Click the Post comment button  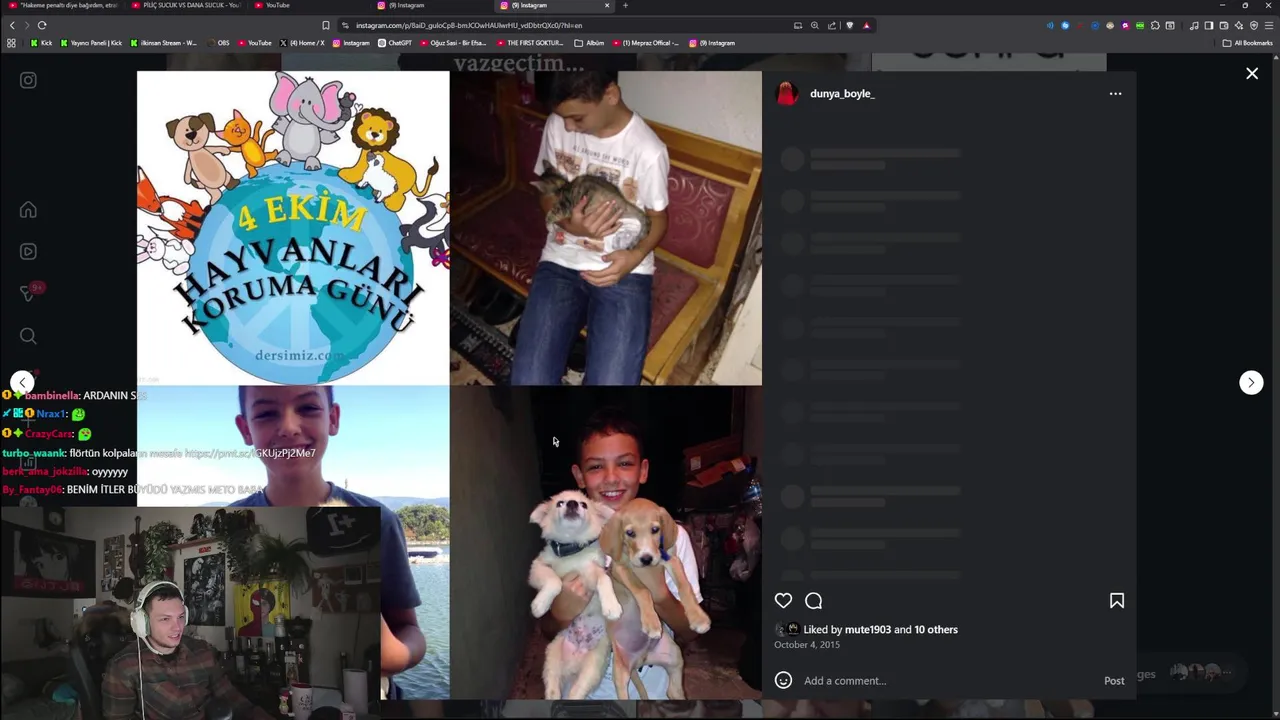point(1114,681)
